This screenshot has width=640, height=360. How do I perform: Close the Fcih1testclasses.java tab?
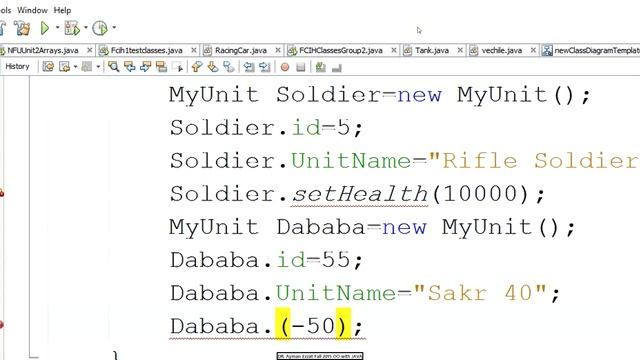click(193, 50)
